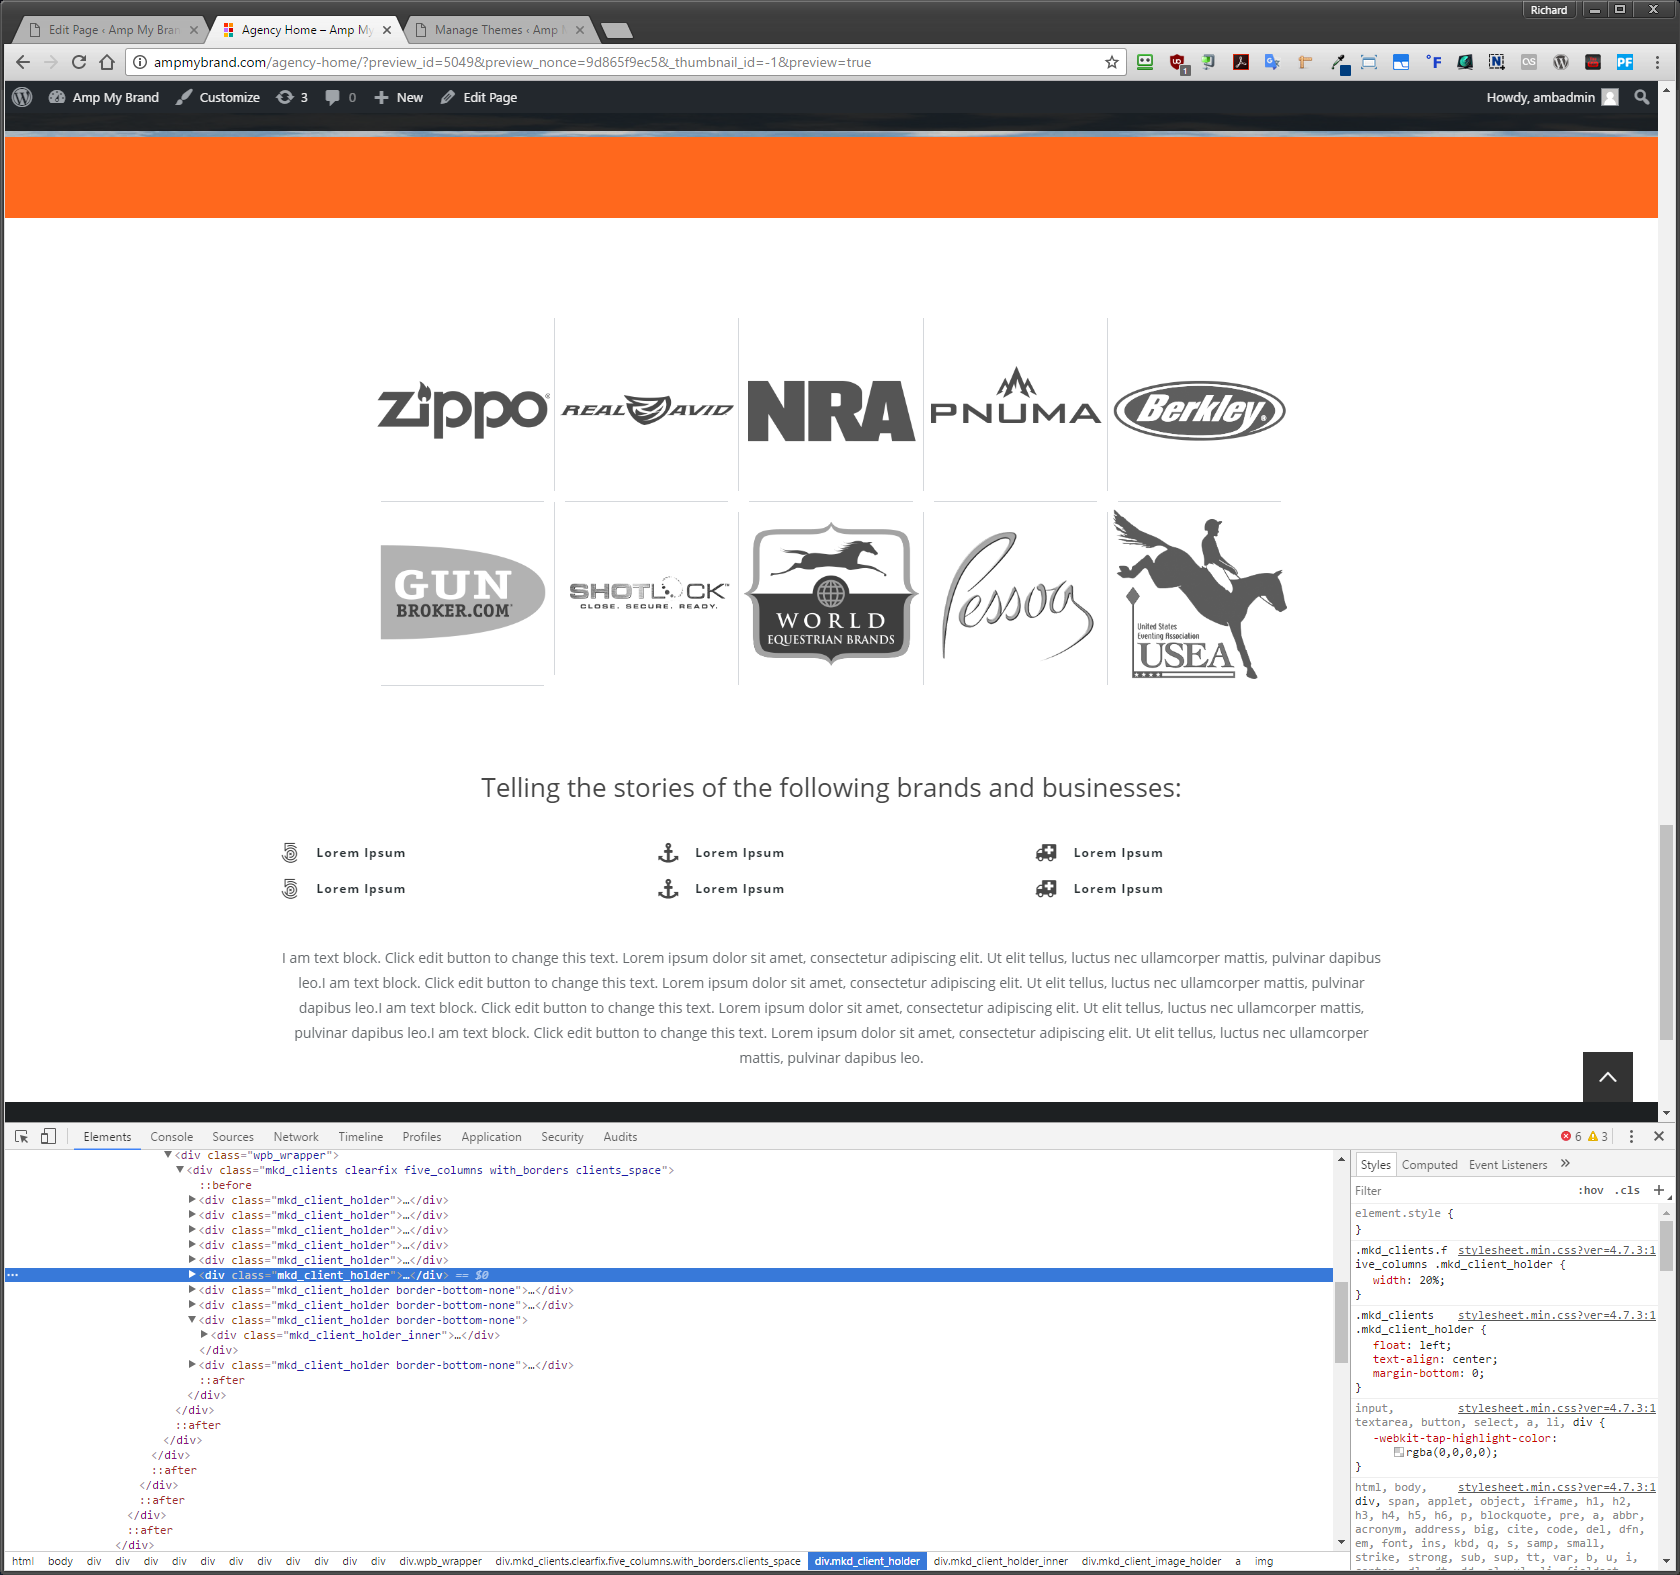
Task: Close the DevTools panel with X icon
Action: 1659,1137
